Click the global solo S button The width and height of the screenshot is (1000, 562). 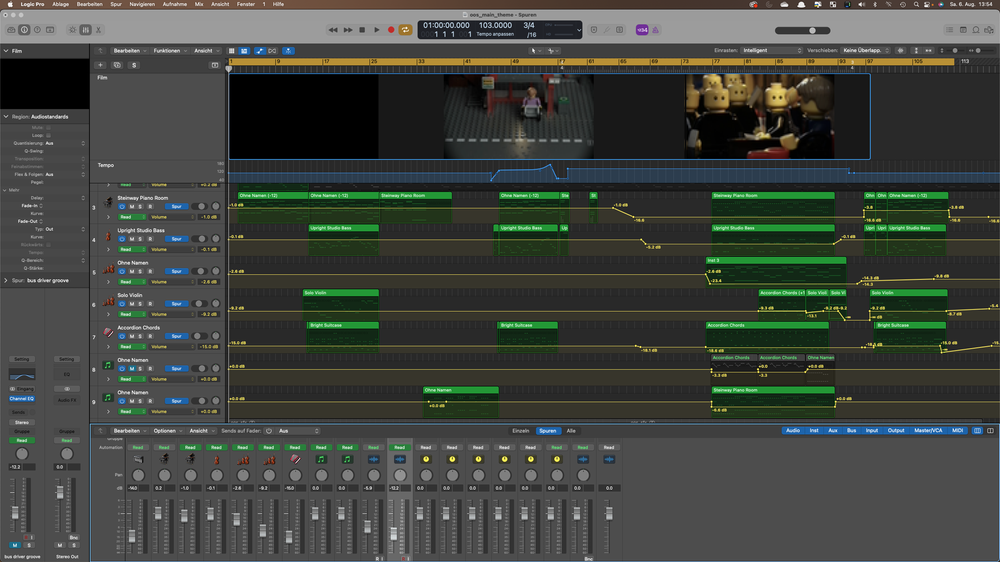[133, 65]
